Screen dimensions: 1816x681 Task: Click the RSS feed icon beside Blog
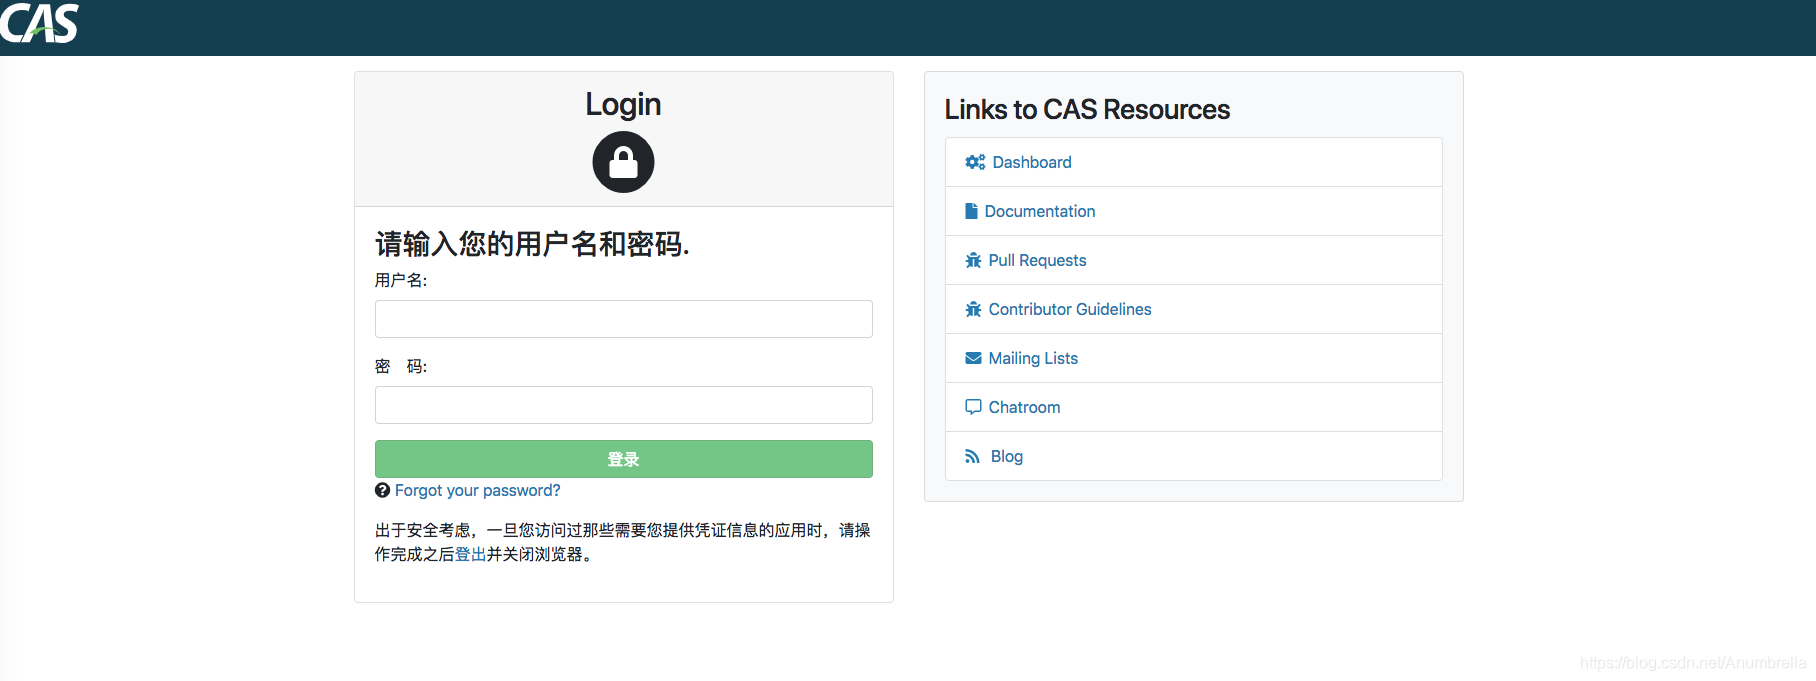tap(972, 456)
